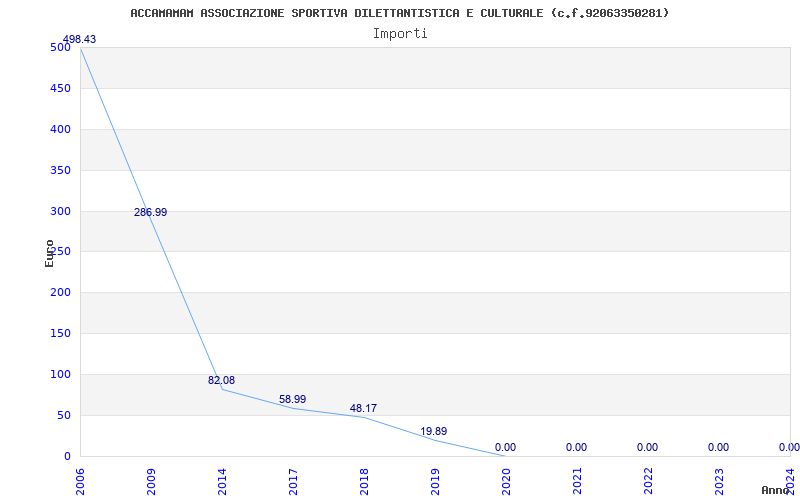Click the x-axis year 2009
Screen dimensions: 800x500
tap(152, 481)
